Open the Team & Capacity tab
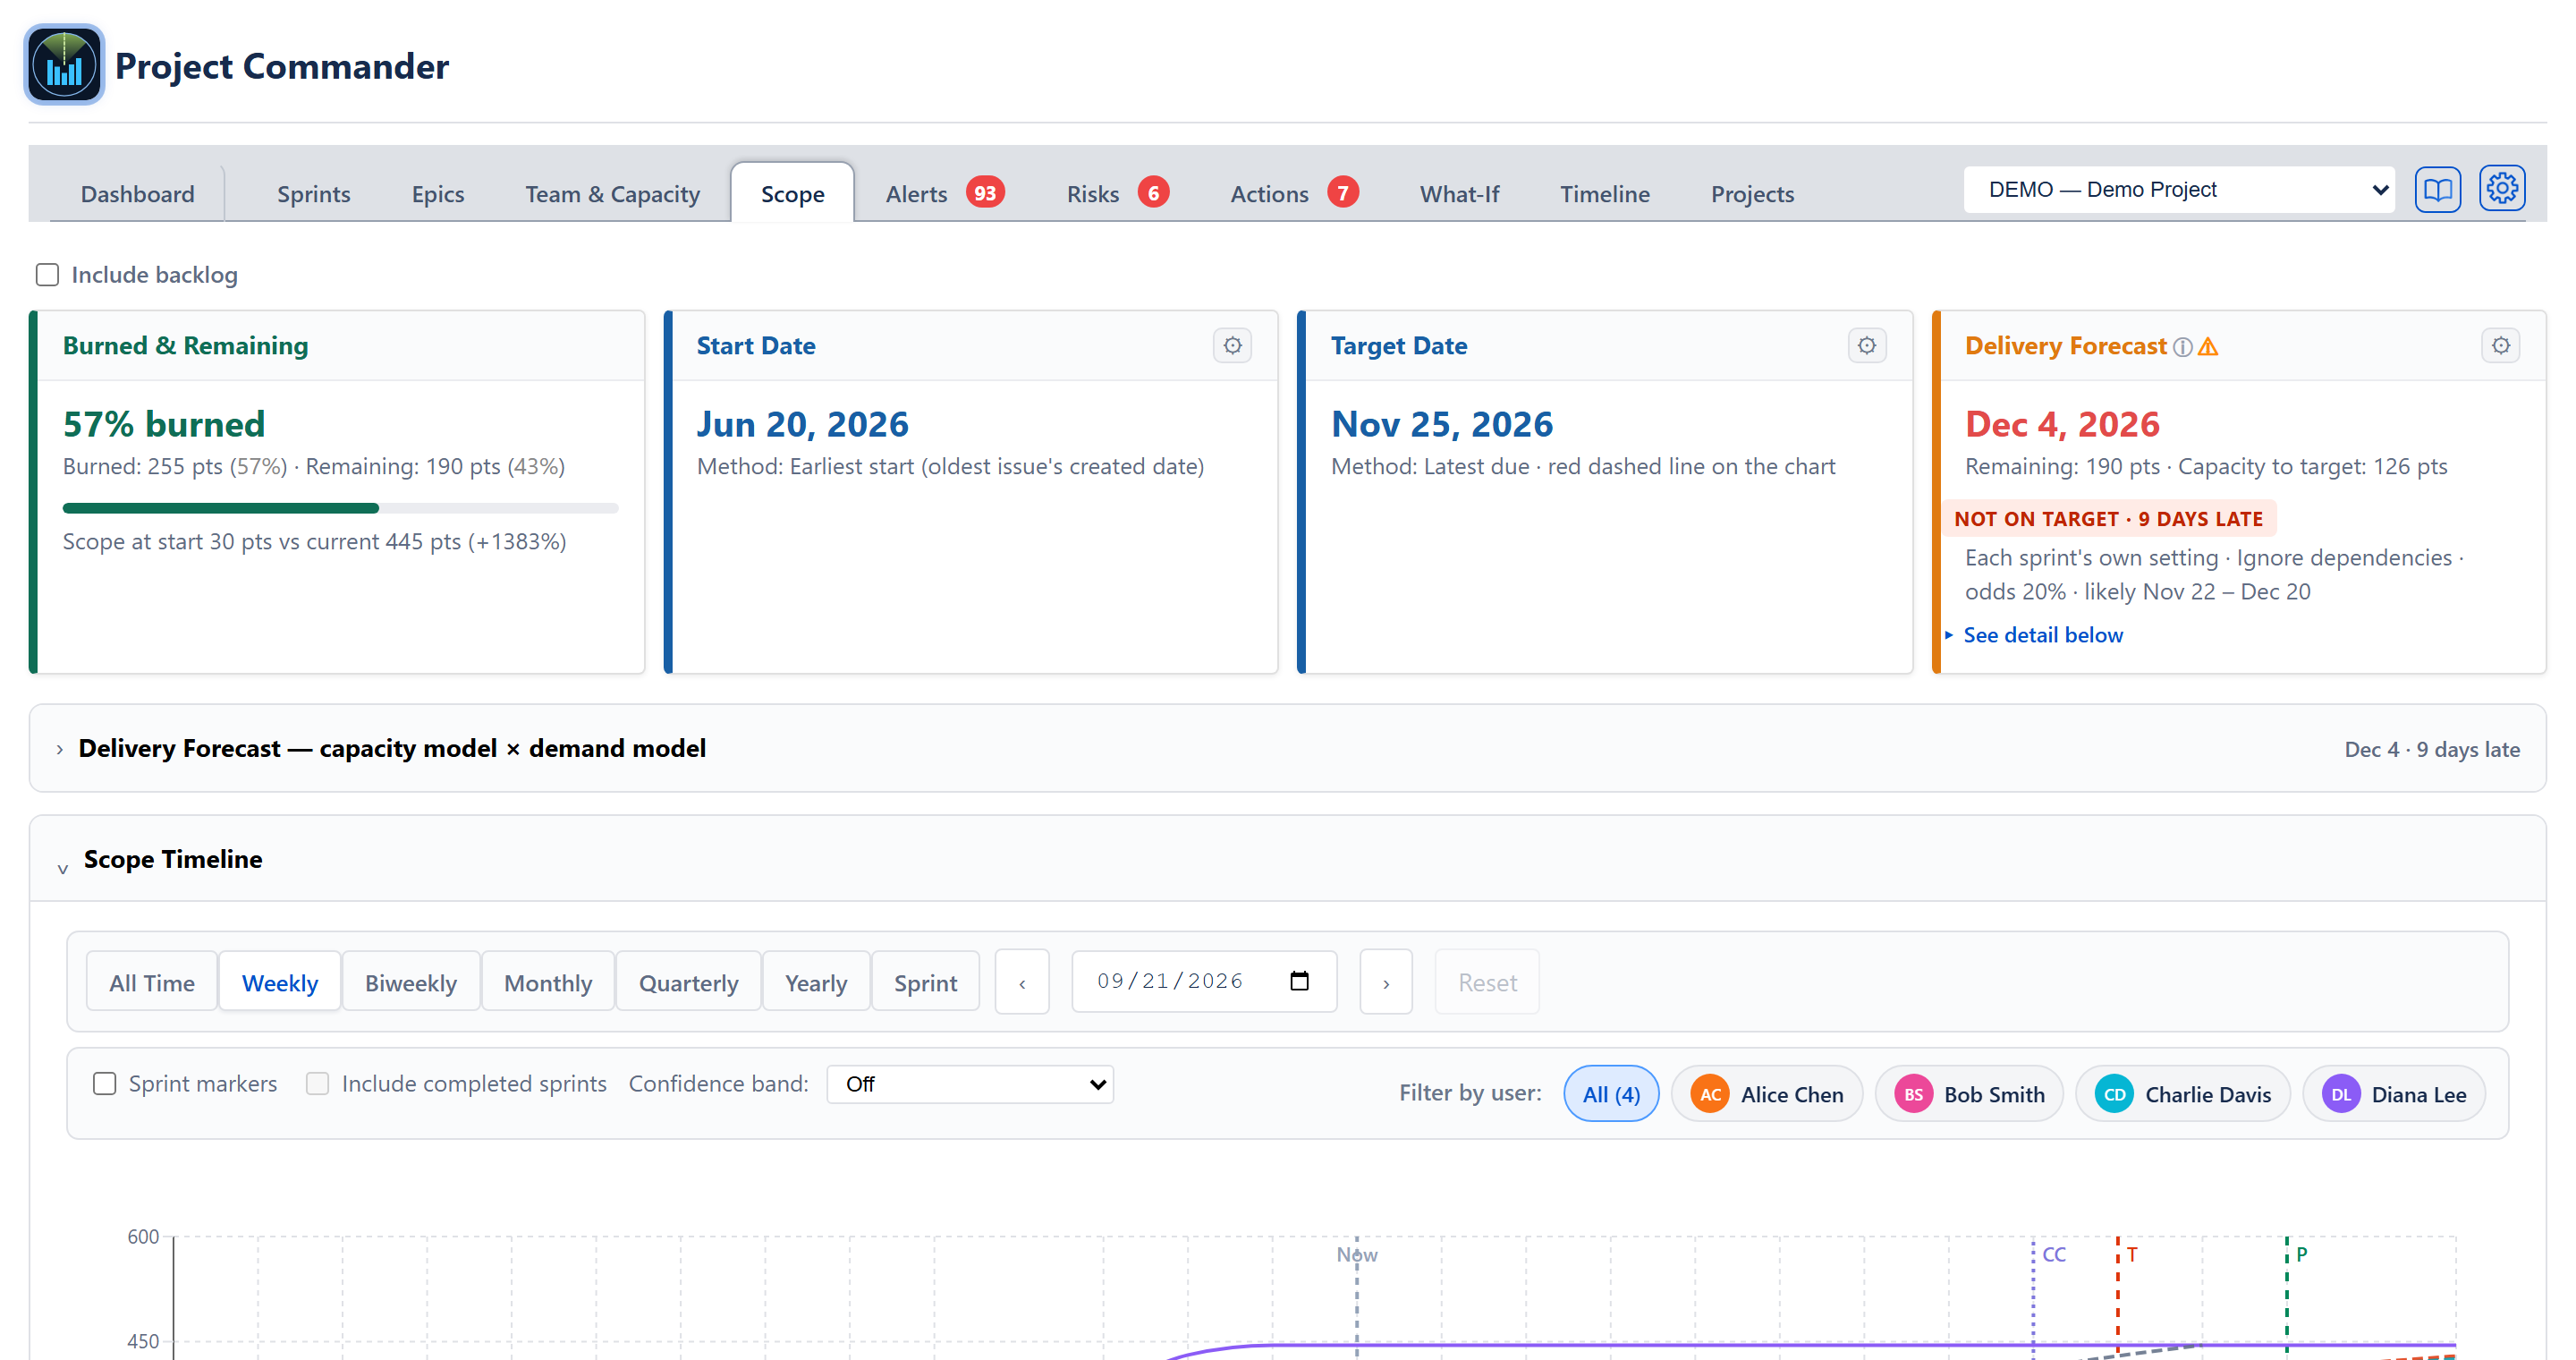Viewport: 2576px width, 1360px height. point(612,194)
